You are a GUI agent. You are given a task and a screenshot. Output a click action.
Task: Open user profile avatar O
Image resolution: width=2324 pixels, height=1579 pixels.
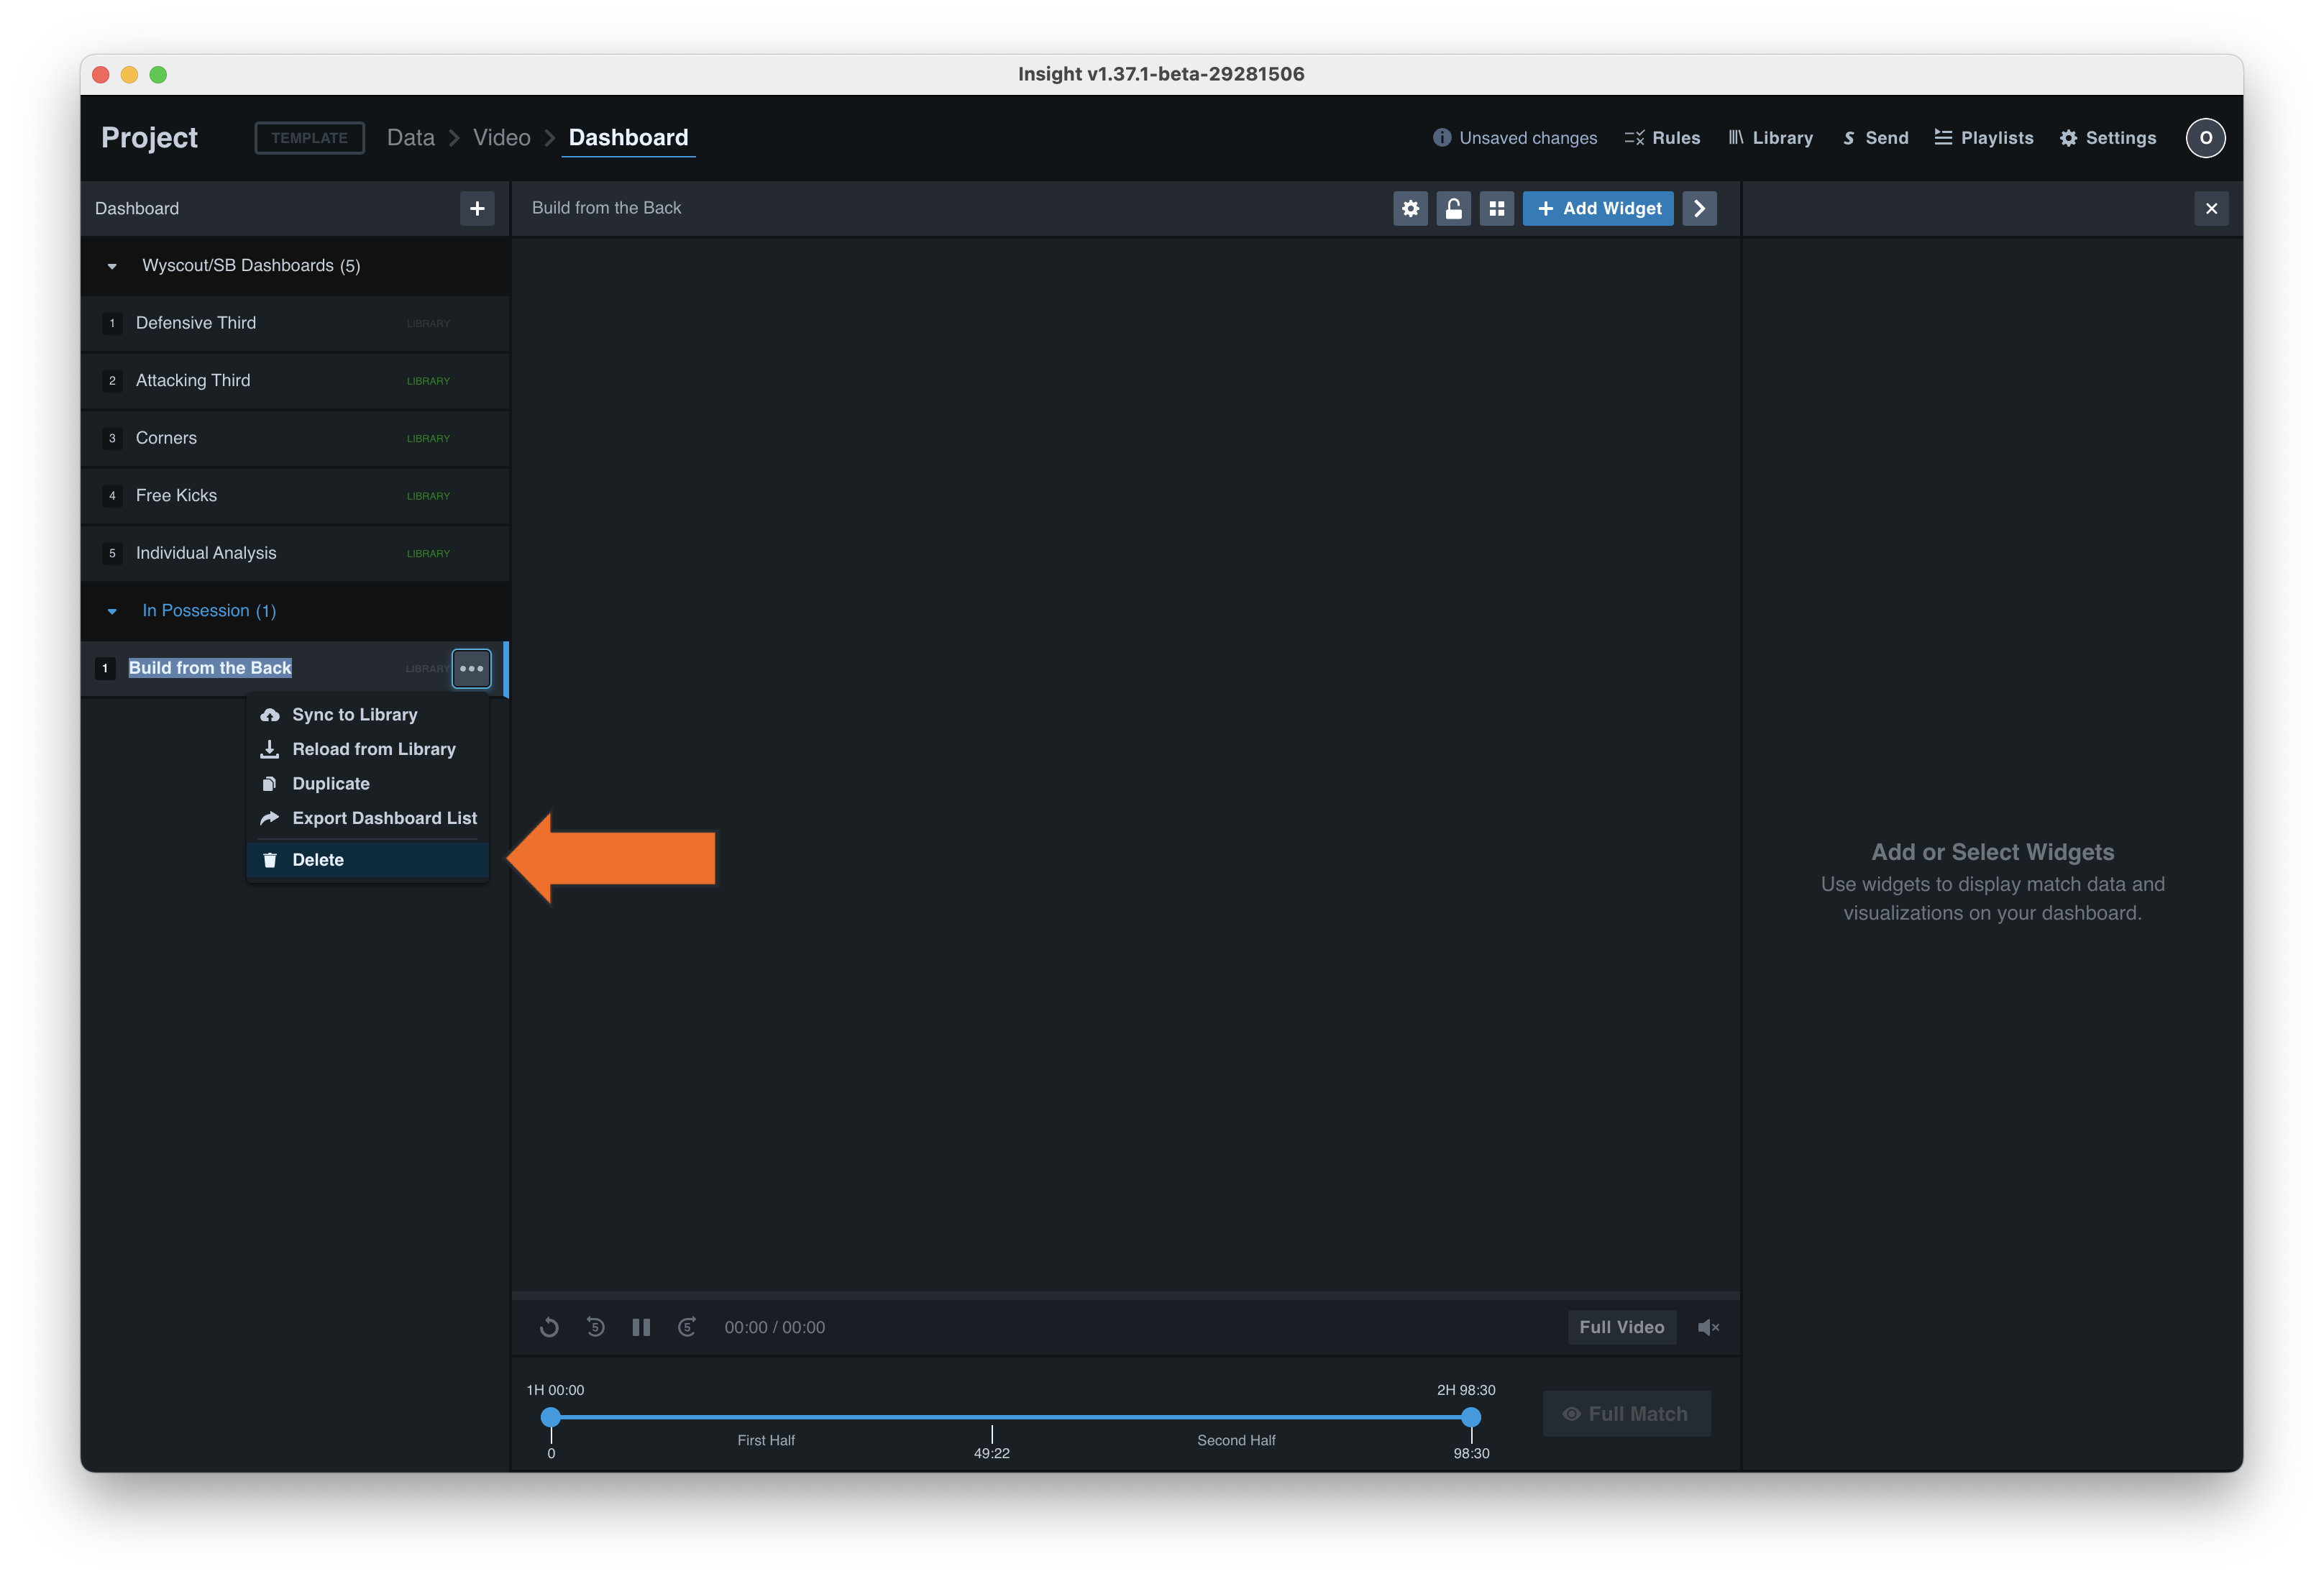click(2205, 138)
